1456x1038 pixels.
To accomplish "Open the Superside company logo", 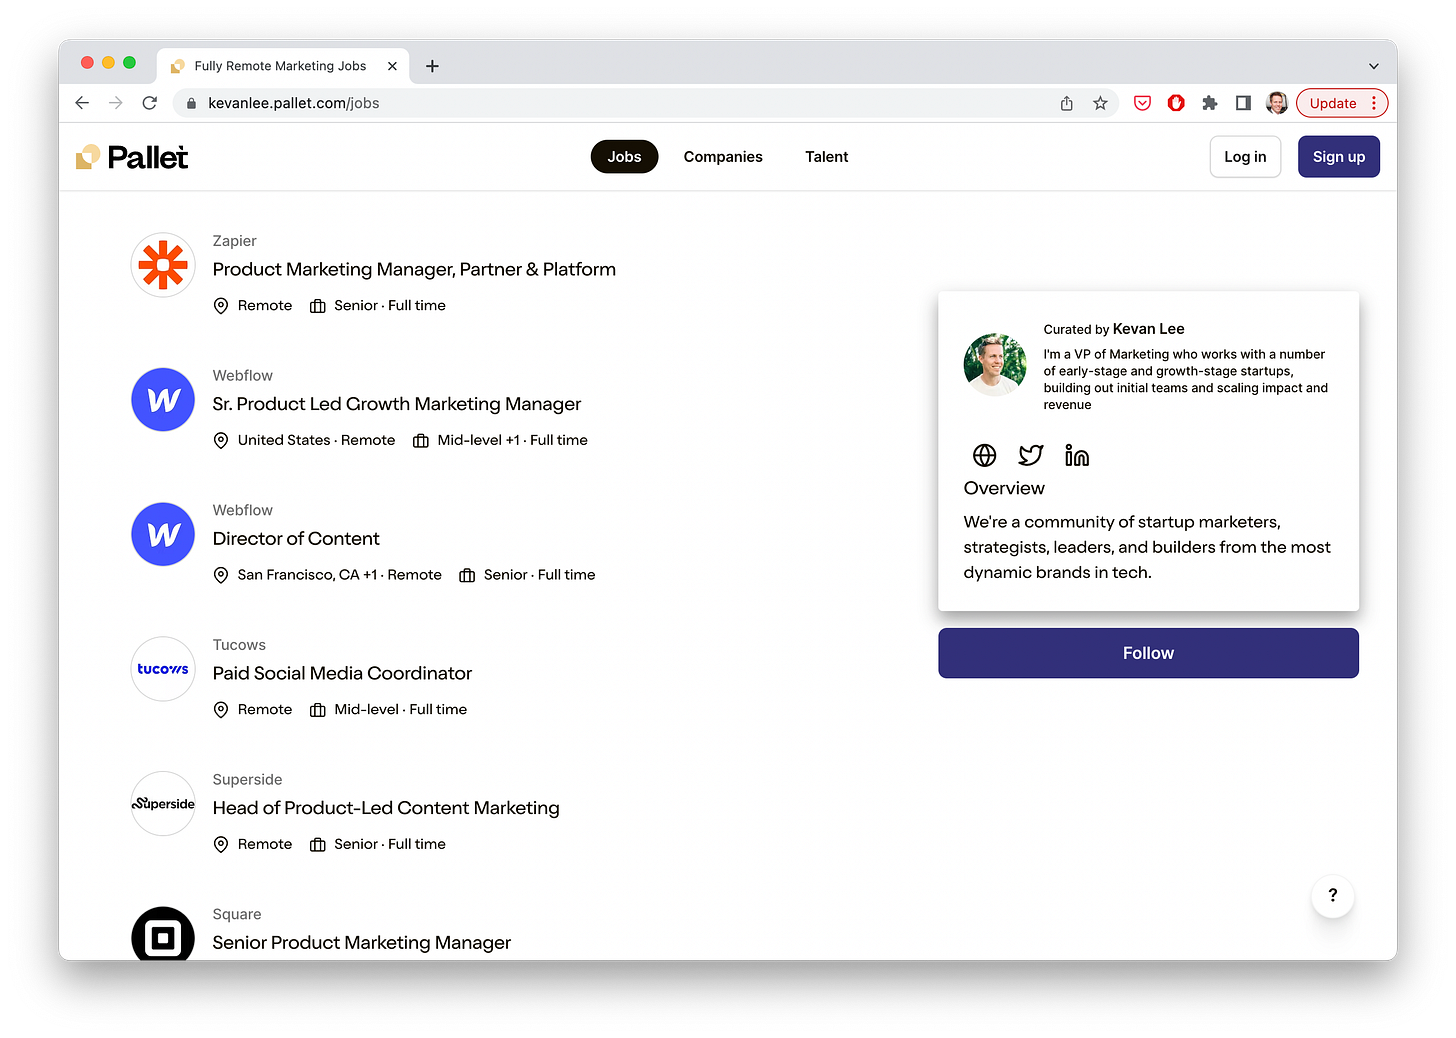I will (x=163, y=804).
